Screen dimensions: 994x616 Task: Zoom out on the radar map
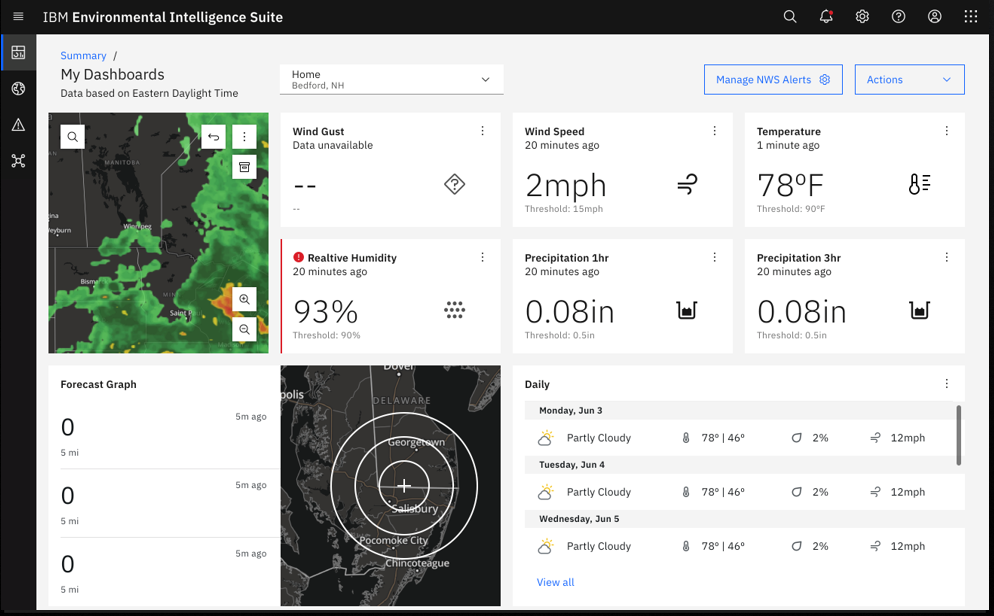click(x=245, y=330)
